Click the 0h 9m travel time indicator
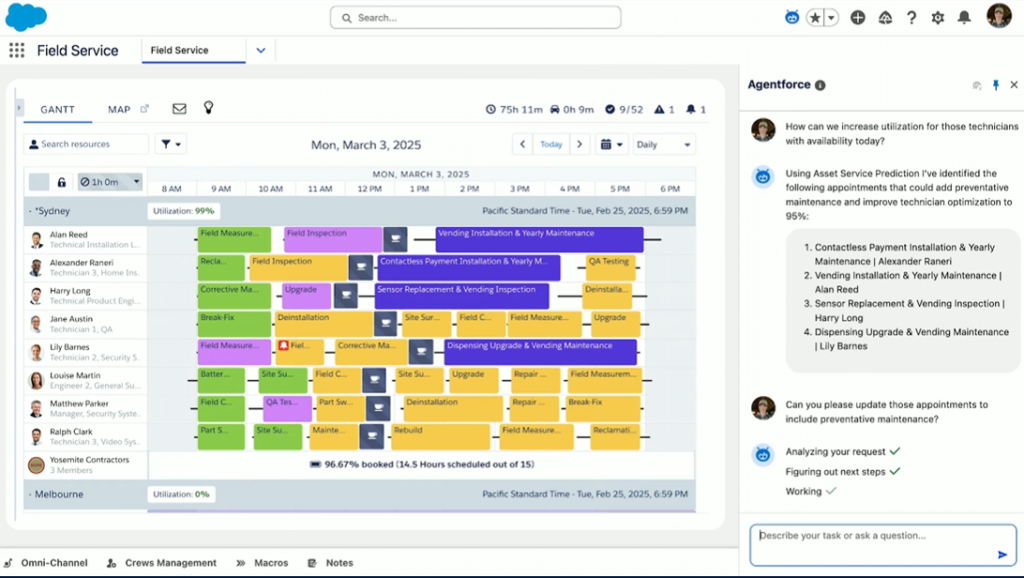 572,110
